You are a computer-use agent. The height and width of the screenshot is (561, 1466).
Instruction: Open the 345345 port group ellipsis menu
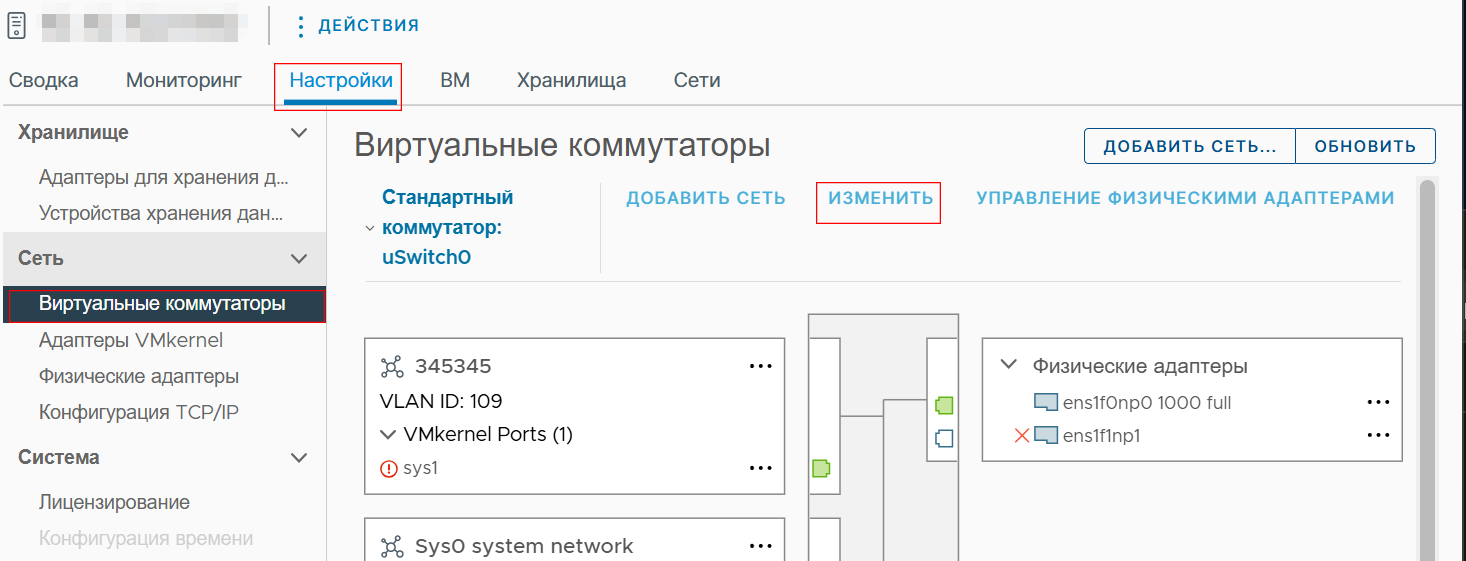[x=761, y=367]
